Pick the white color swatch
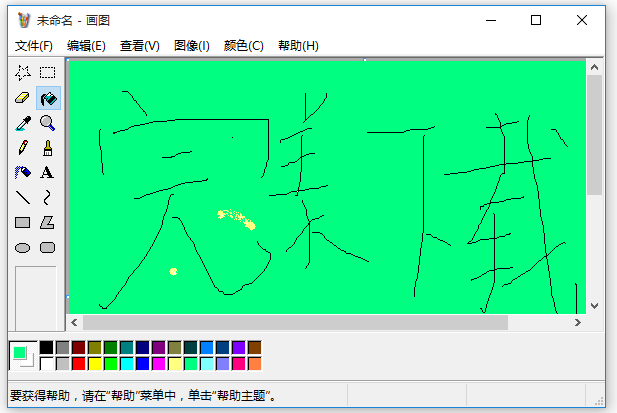This screenshot has width=617, height=413. pyautogui.click(x=46, y=364)
